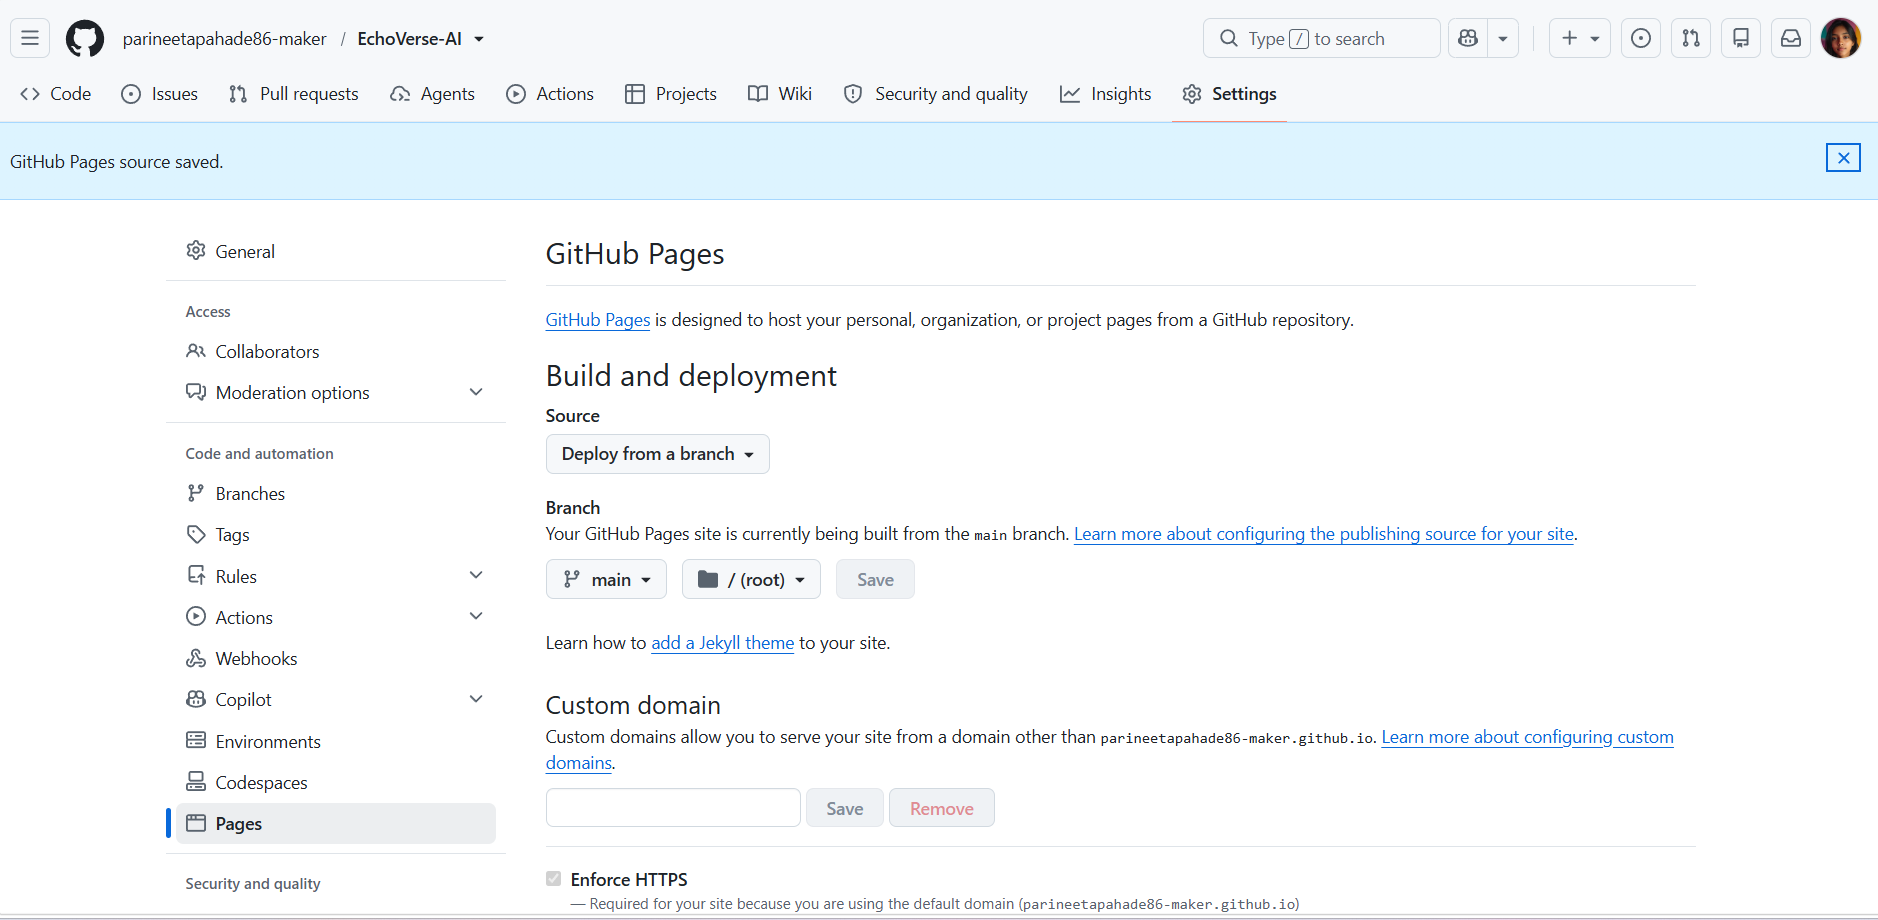Click the 'Type / to search' box
Image resolution: width=1878 pixels, height=920 pixels.
[1322, 38]
